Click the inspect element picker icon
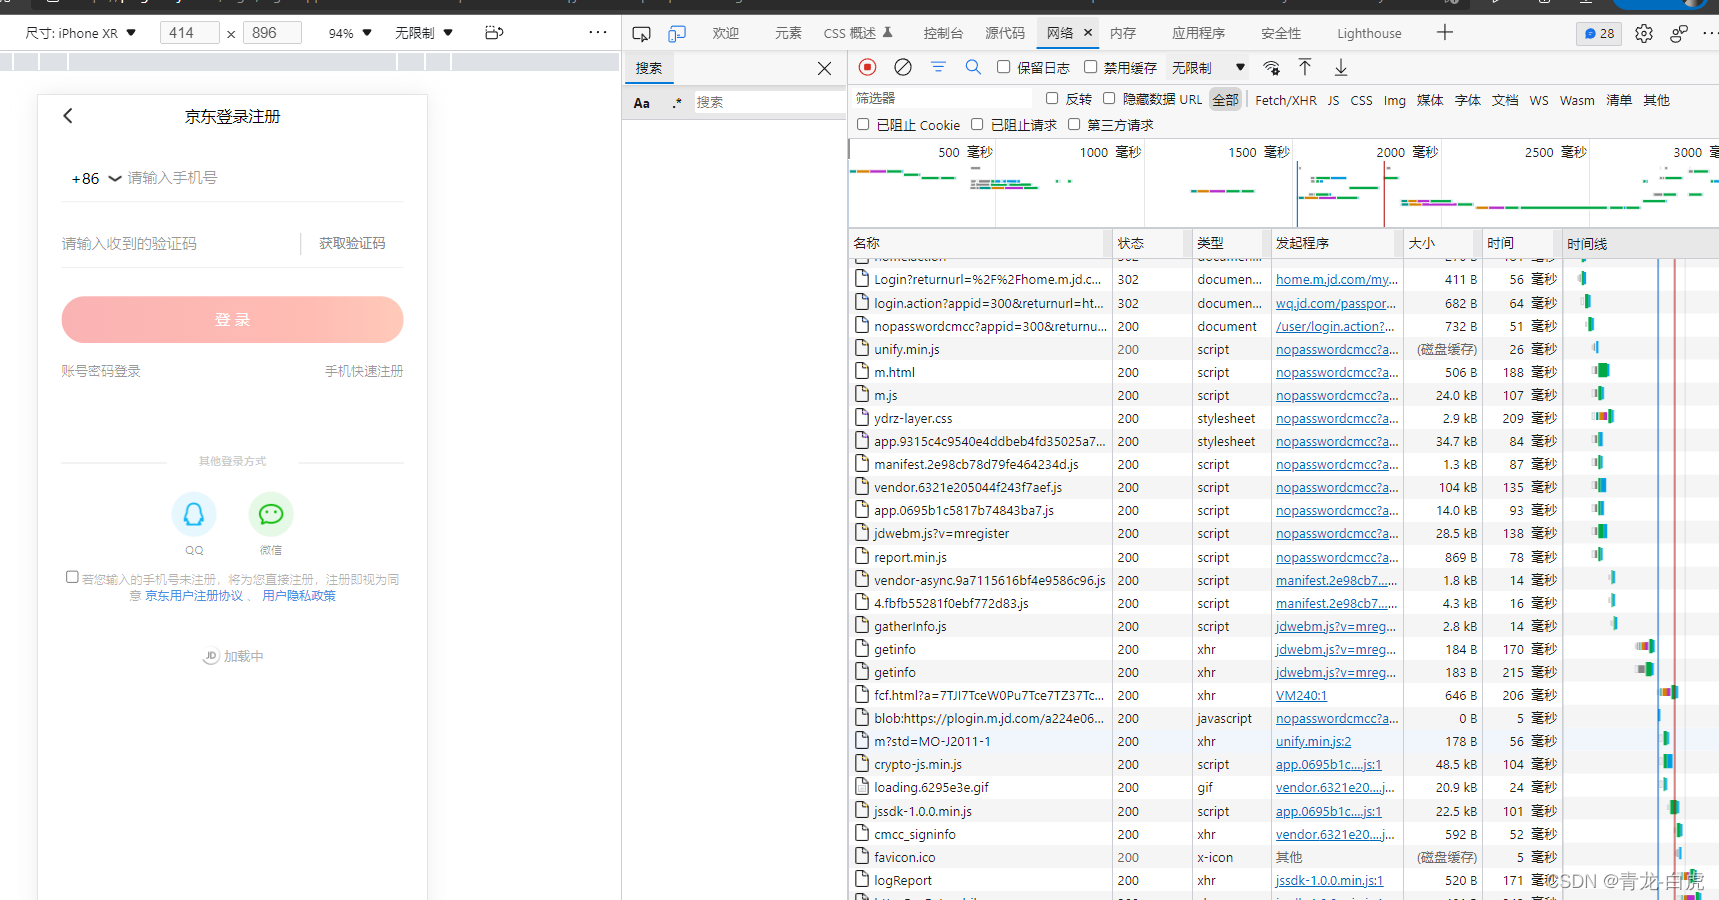1719x900 pixels. coord(642,33)
